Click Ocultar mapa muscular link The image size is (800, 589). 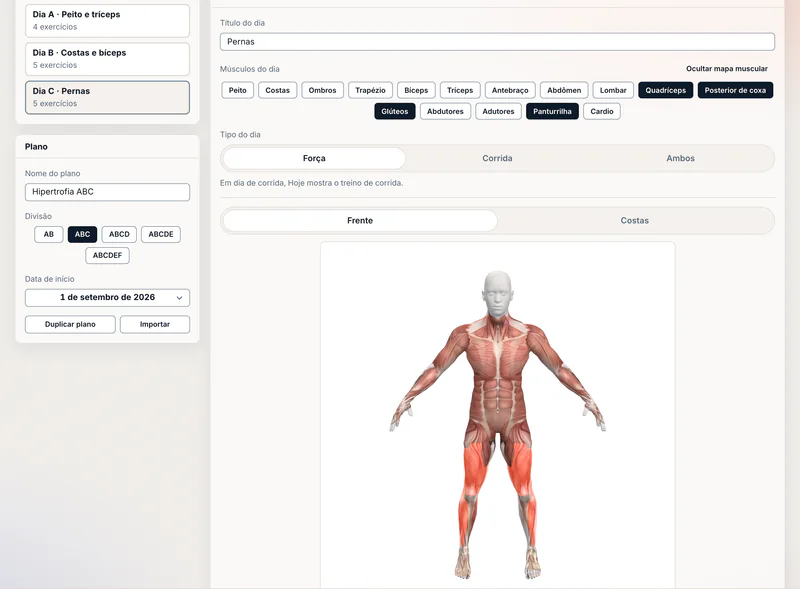coord(727,68)
